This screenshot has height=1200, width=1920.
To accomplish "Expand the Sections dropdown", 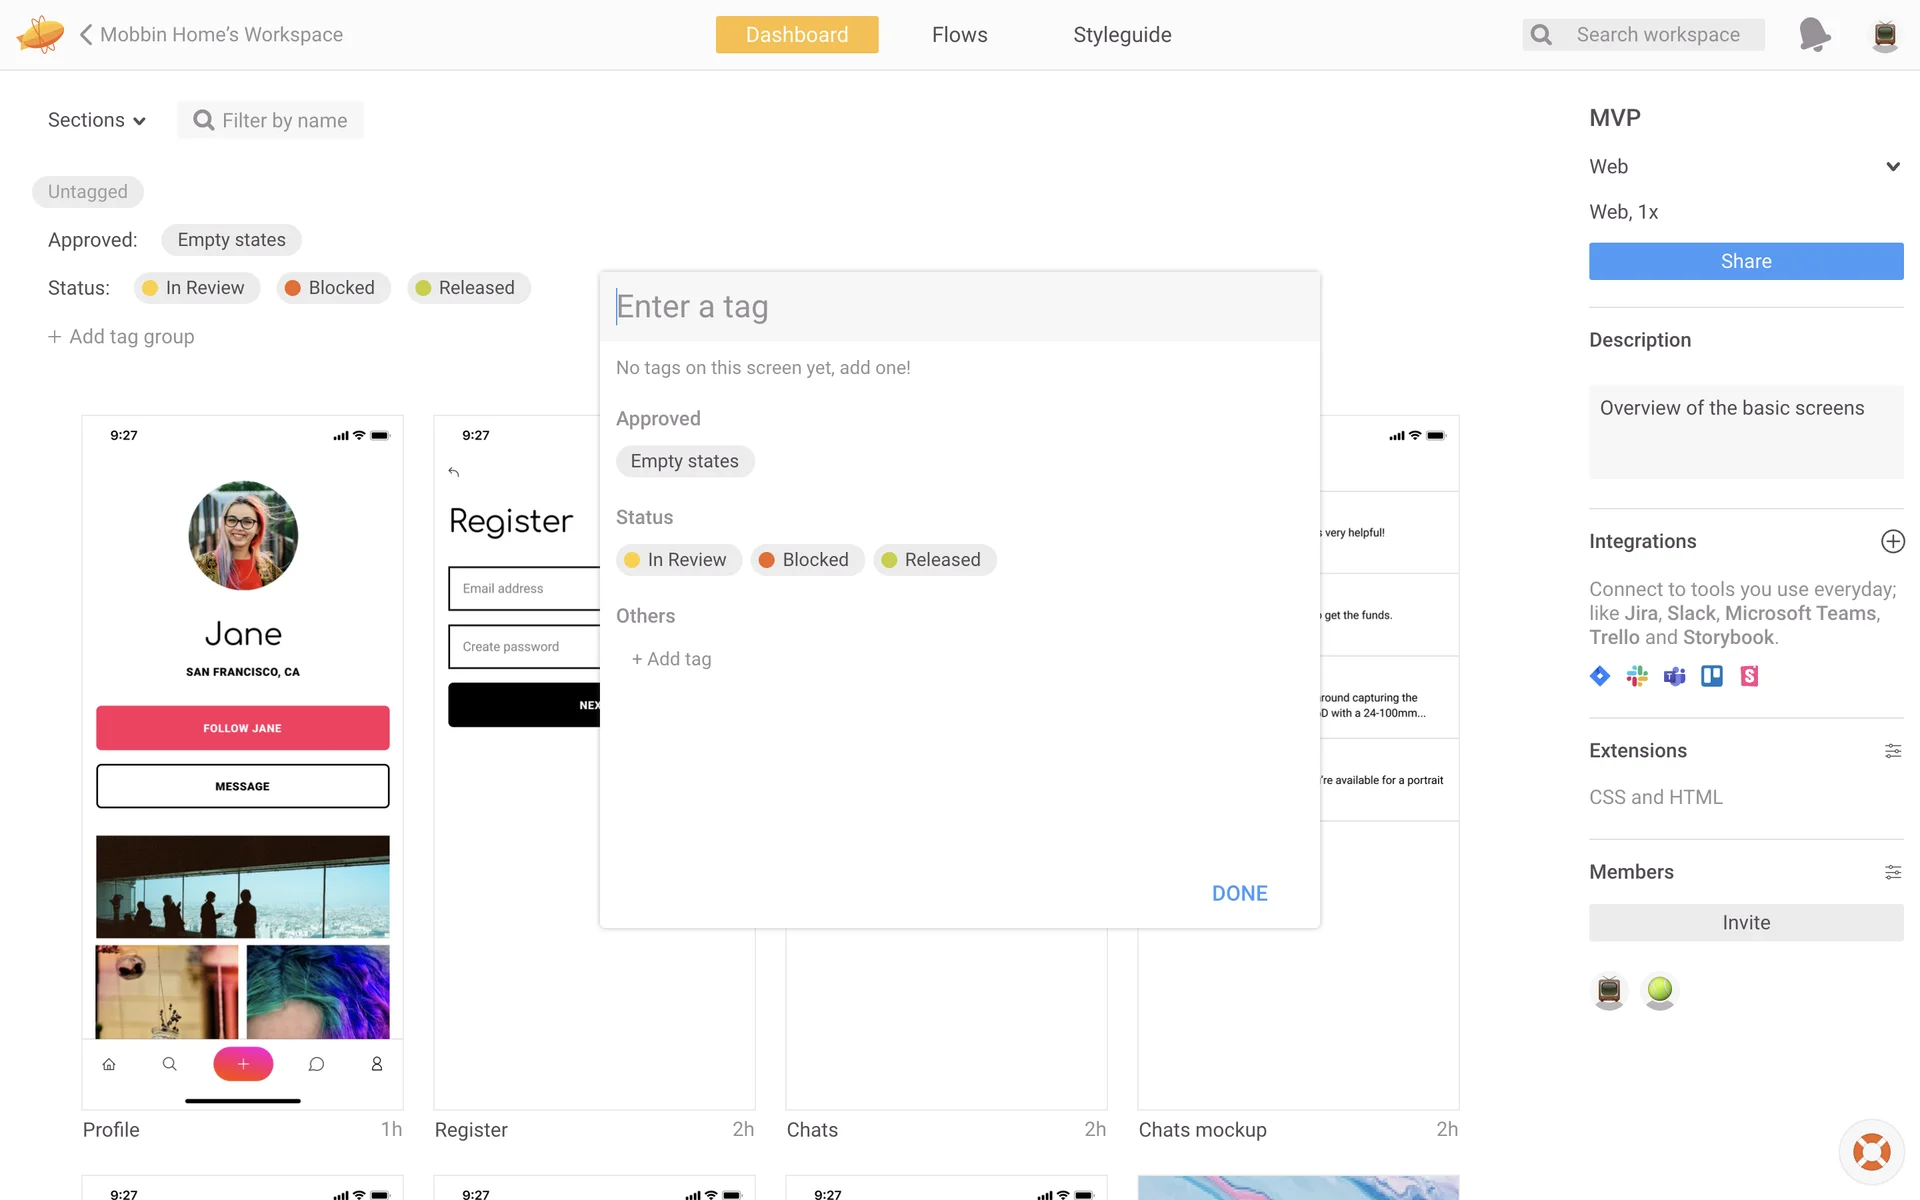I will (97, 120).
